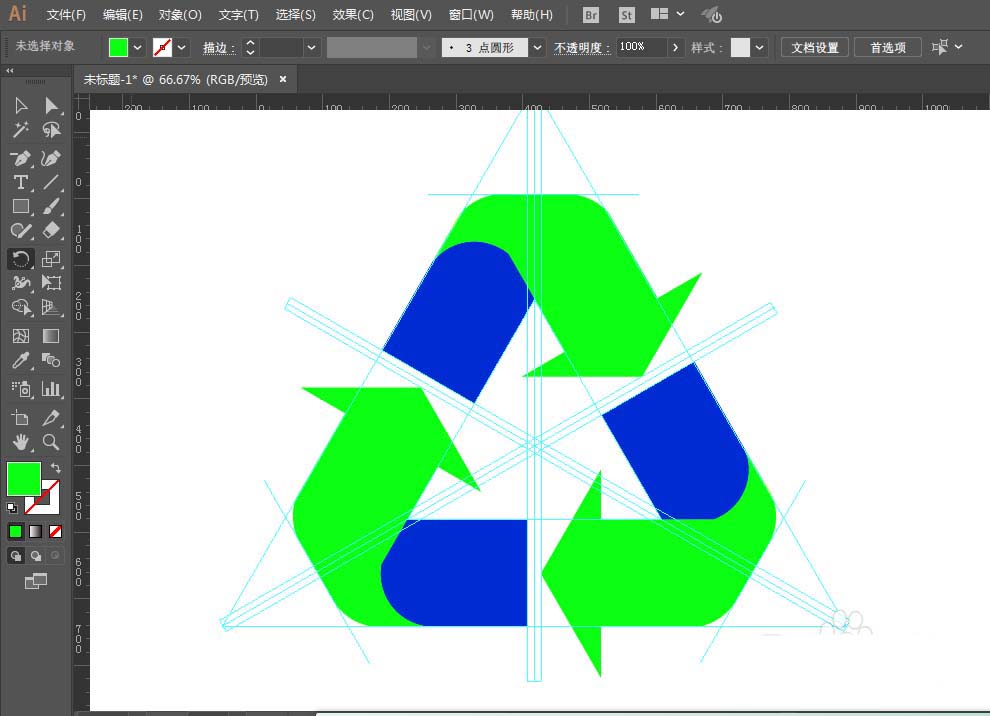Open the 对象(O) menu
990x716 pixels.
click(180, 15)
